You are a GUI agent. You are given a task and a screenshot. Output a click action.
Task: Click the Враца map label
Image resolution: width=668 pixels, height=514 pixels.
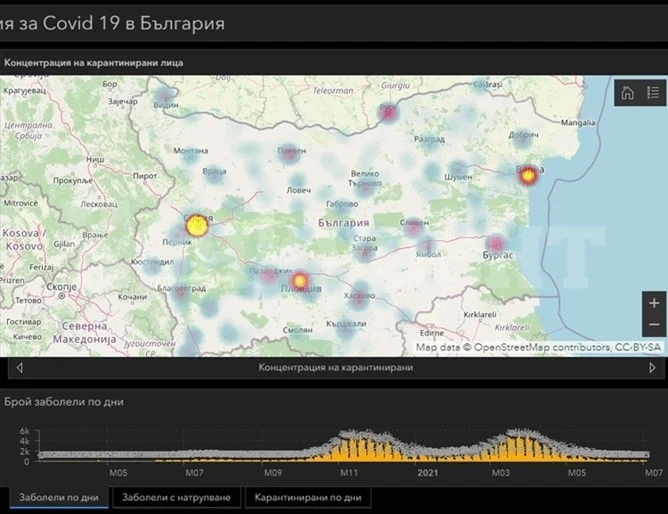click(x=214, y=171)
